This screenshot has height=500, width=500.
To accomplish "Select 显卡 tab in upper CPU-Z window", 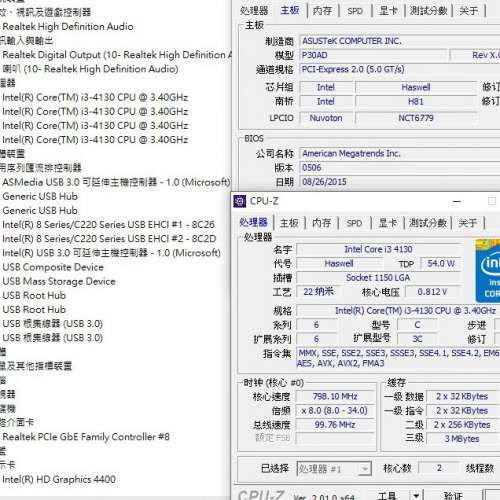I will click(388, 11).
